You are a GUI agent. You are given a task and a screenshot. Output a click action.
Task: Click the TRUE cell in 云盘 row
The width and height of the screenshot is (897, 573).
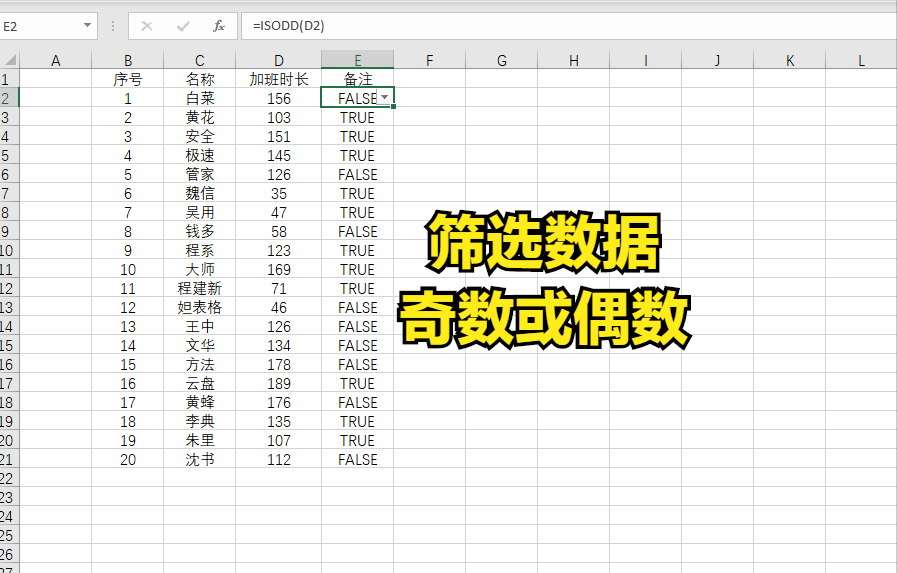click(358, 383)
